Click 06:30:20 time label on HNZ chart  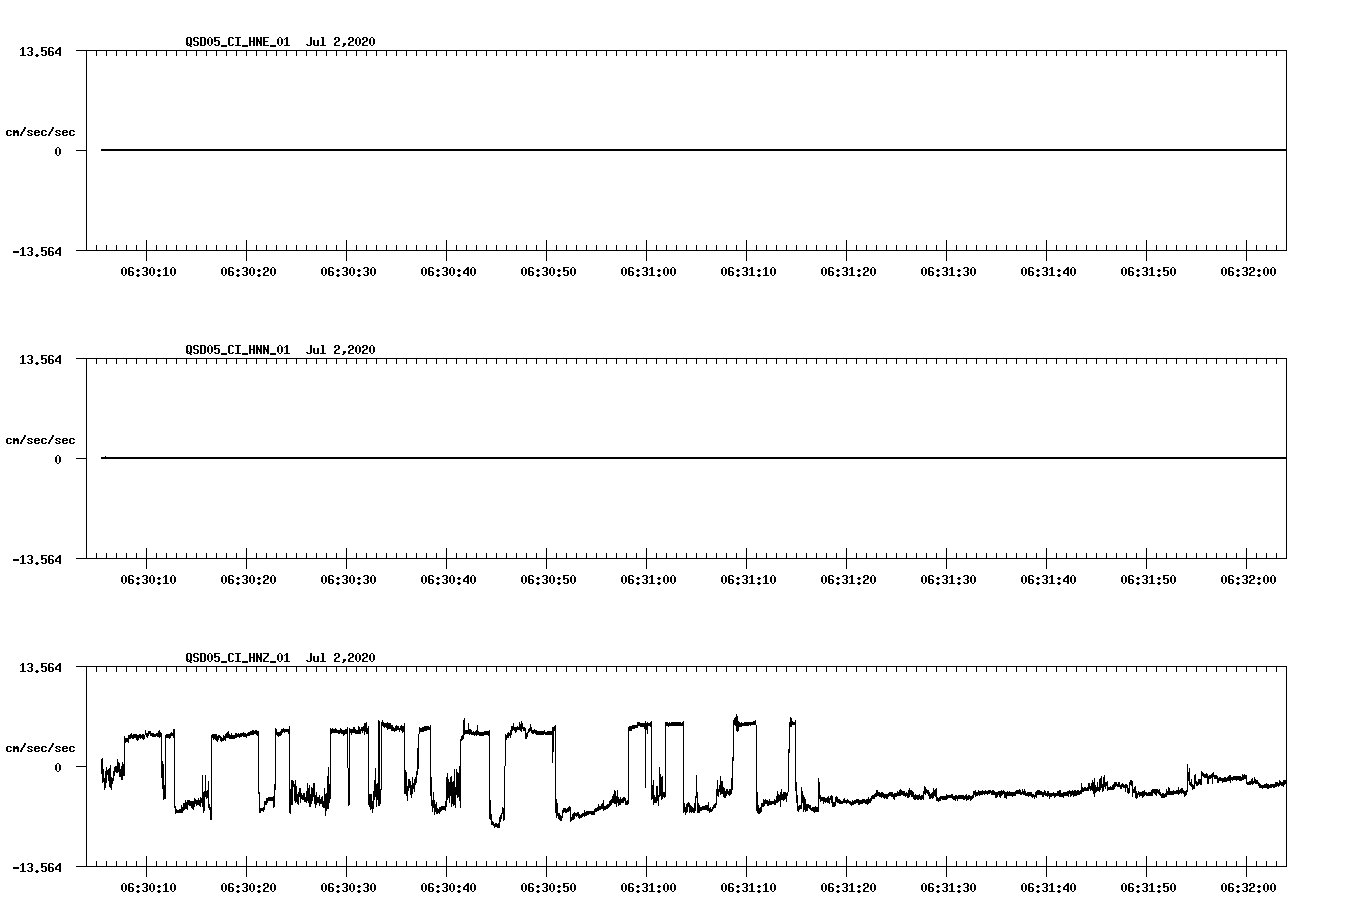click(248, 888)
